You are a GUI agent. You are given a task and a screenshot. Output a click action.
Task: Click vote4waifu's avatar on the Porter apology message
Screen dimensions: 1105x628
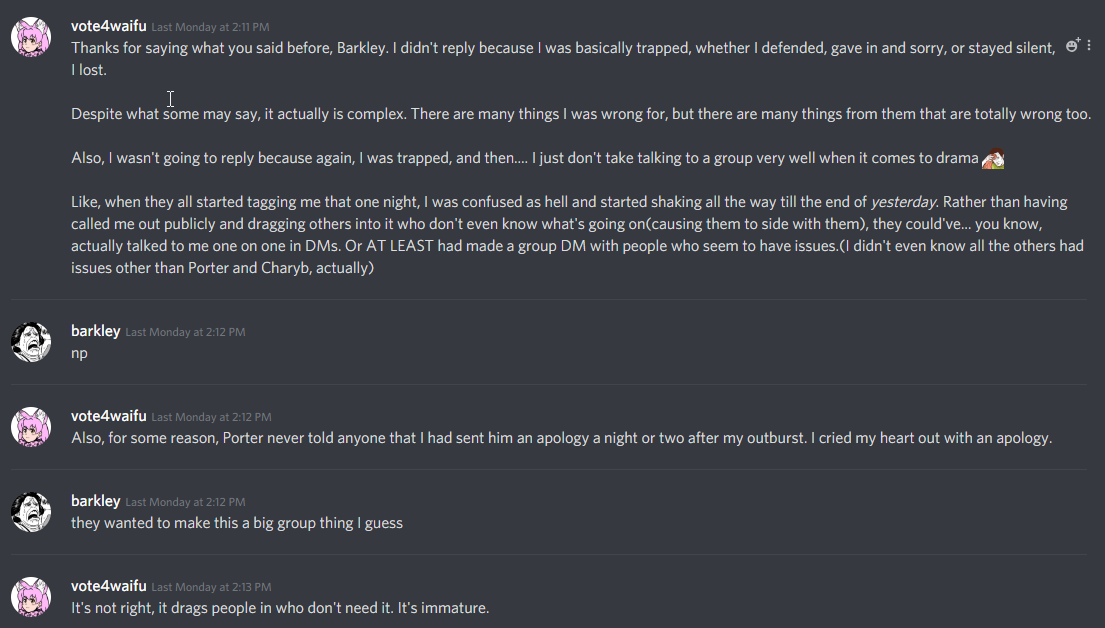pos(30,427)
